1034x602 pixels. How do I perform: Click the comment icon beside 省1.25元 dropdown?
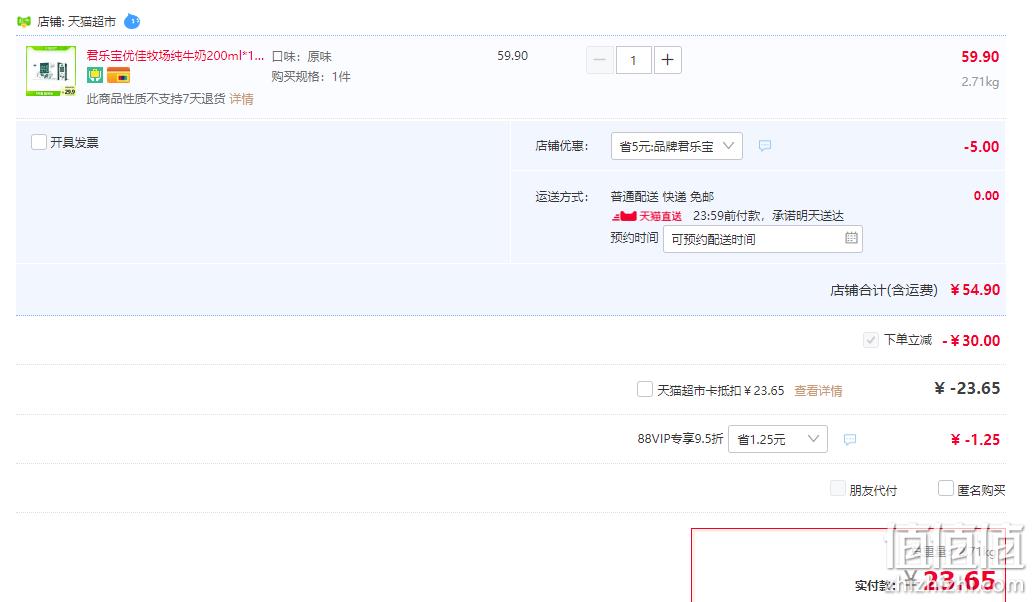point(850,439)
